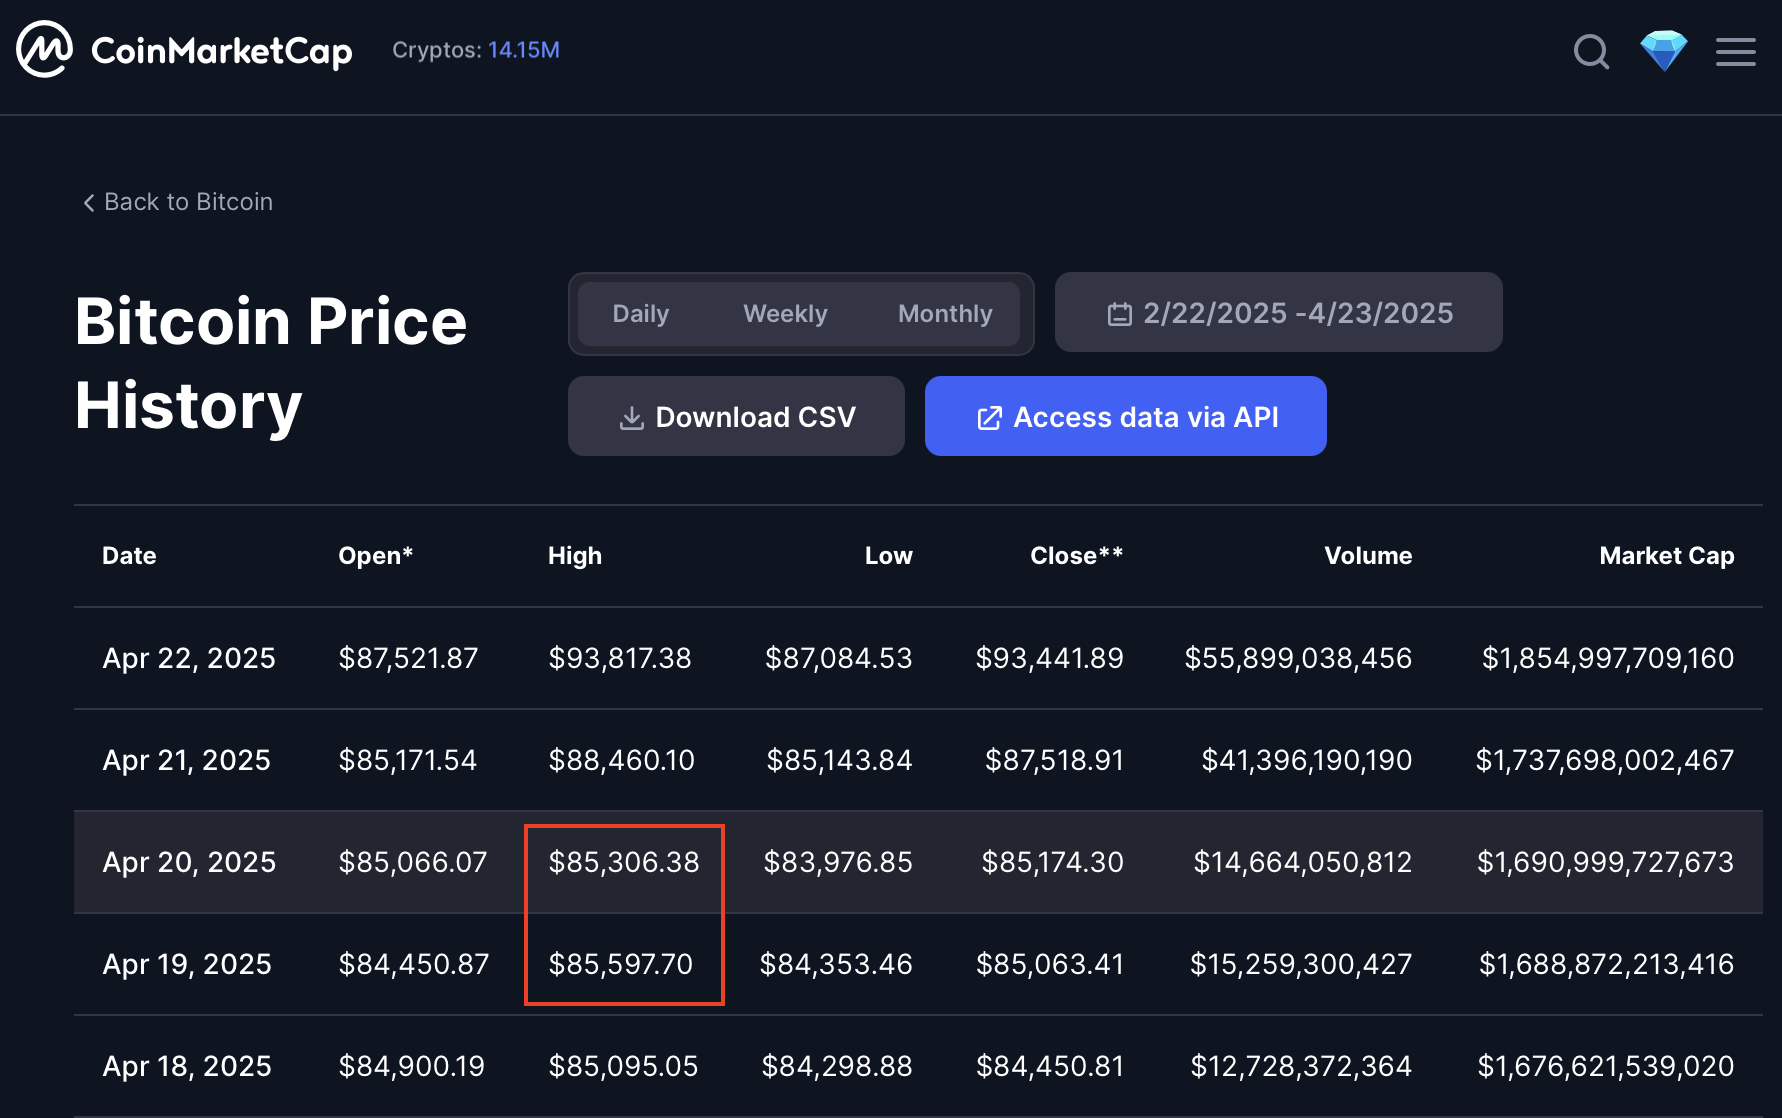Click high price $88,460.10
The width and height of the screenshot is (1782, 1118).
[621, 760]
